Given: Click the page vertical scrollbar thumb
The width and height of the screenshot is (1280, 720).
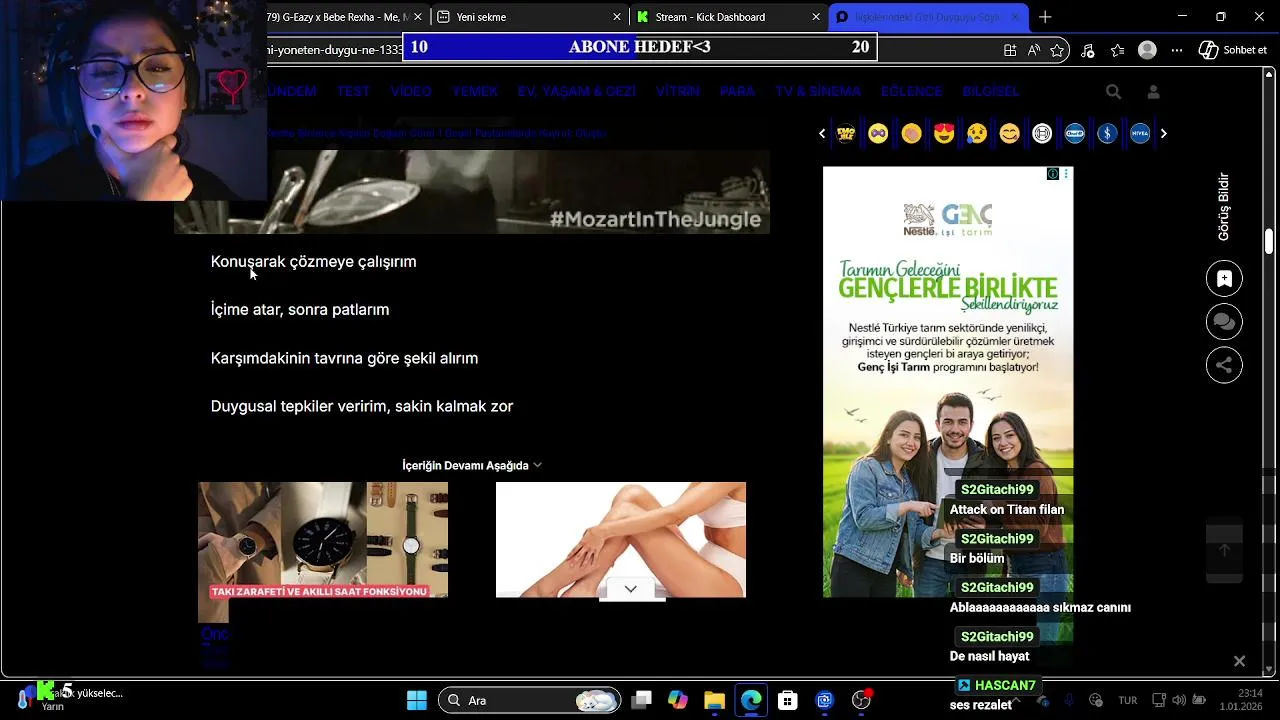Looking at the screenshot, I should tap(1269, 242).
